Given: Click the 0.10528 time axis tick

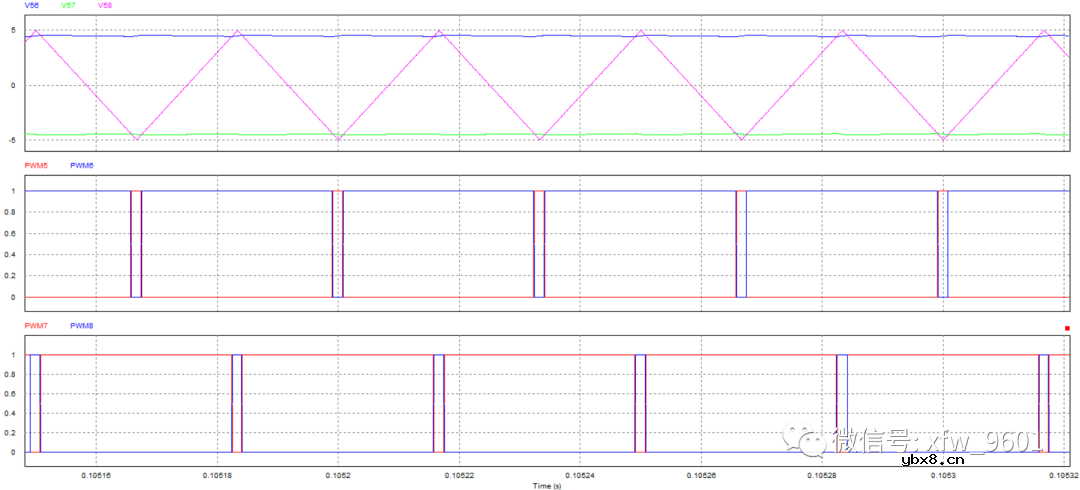Looking at the screenshot, I should tap(821, 473).
